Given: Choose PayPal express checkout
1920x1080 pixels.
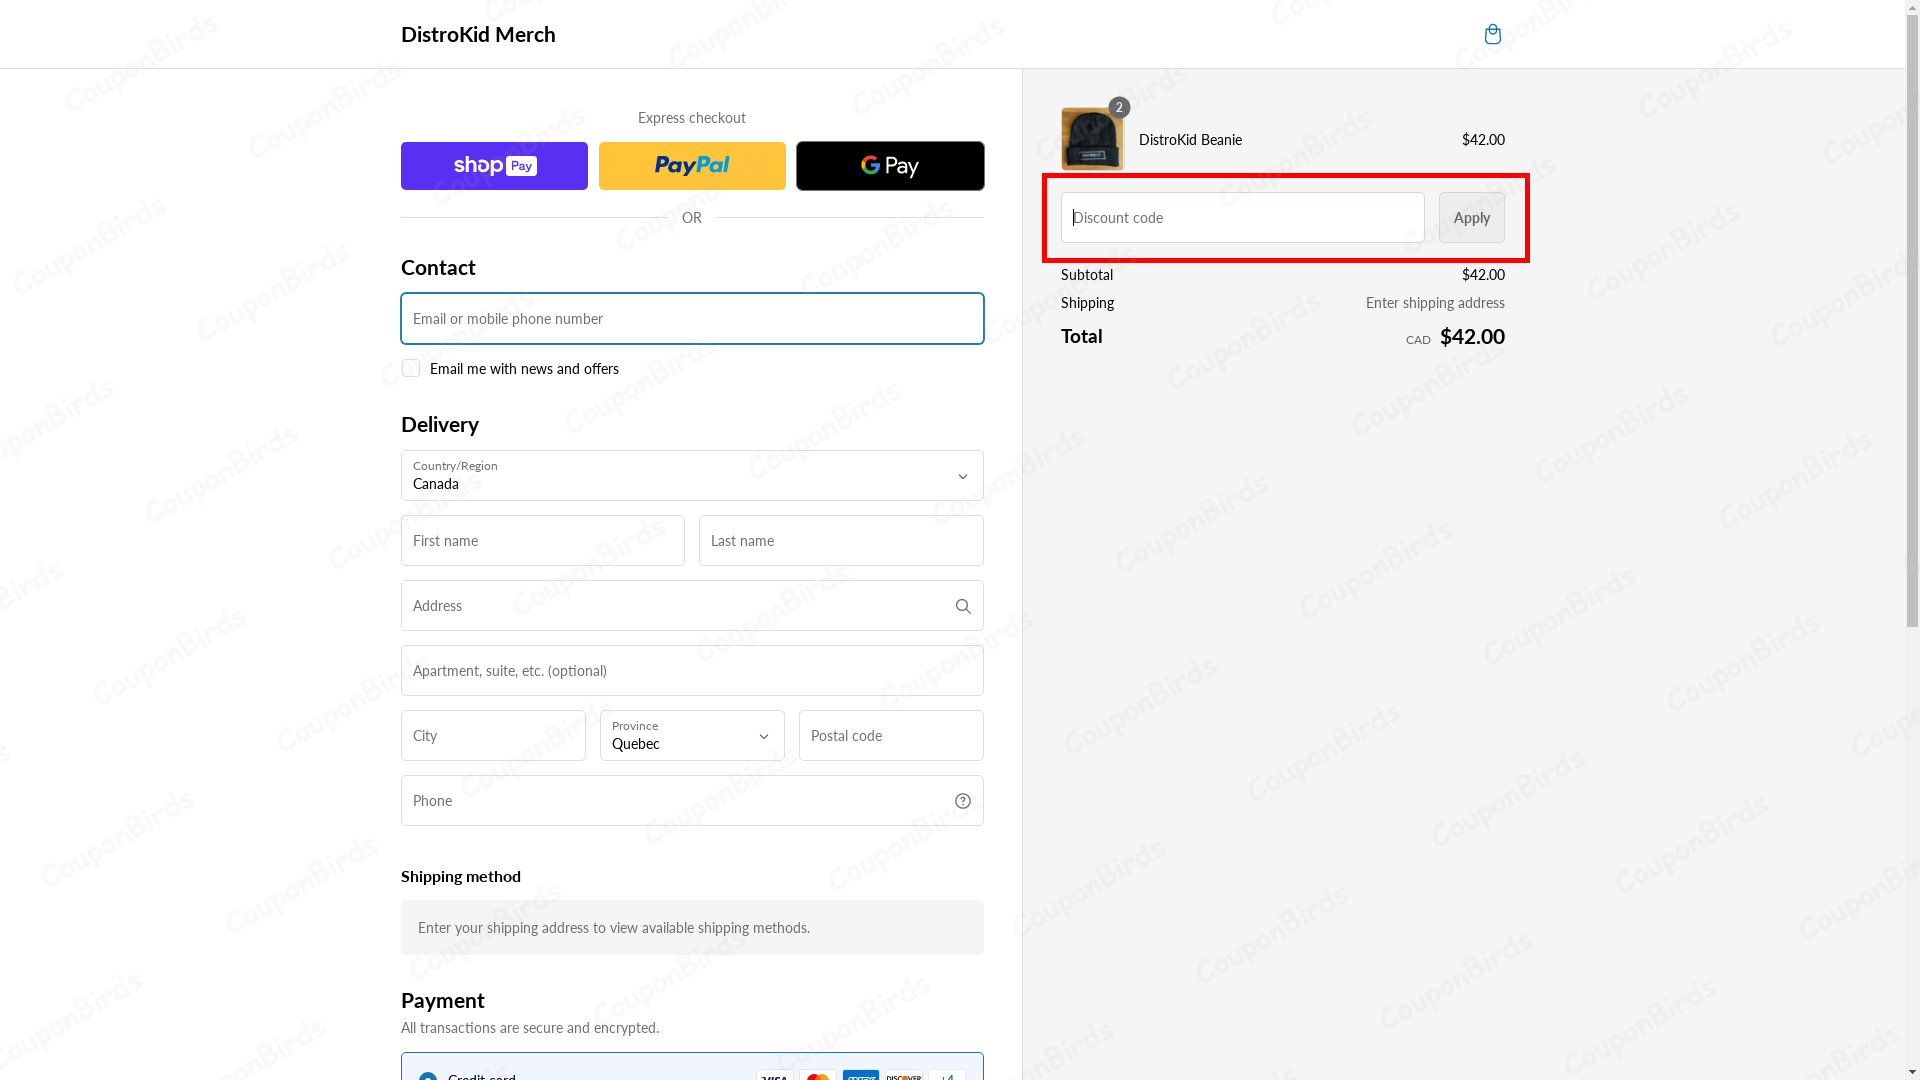Looking at the screenshot, I should coord(692,166).
